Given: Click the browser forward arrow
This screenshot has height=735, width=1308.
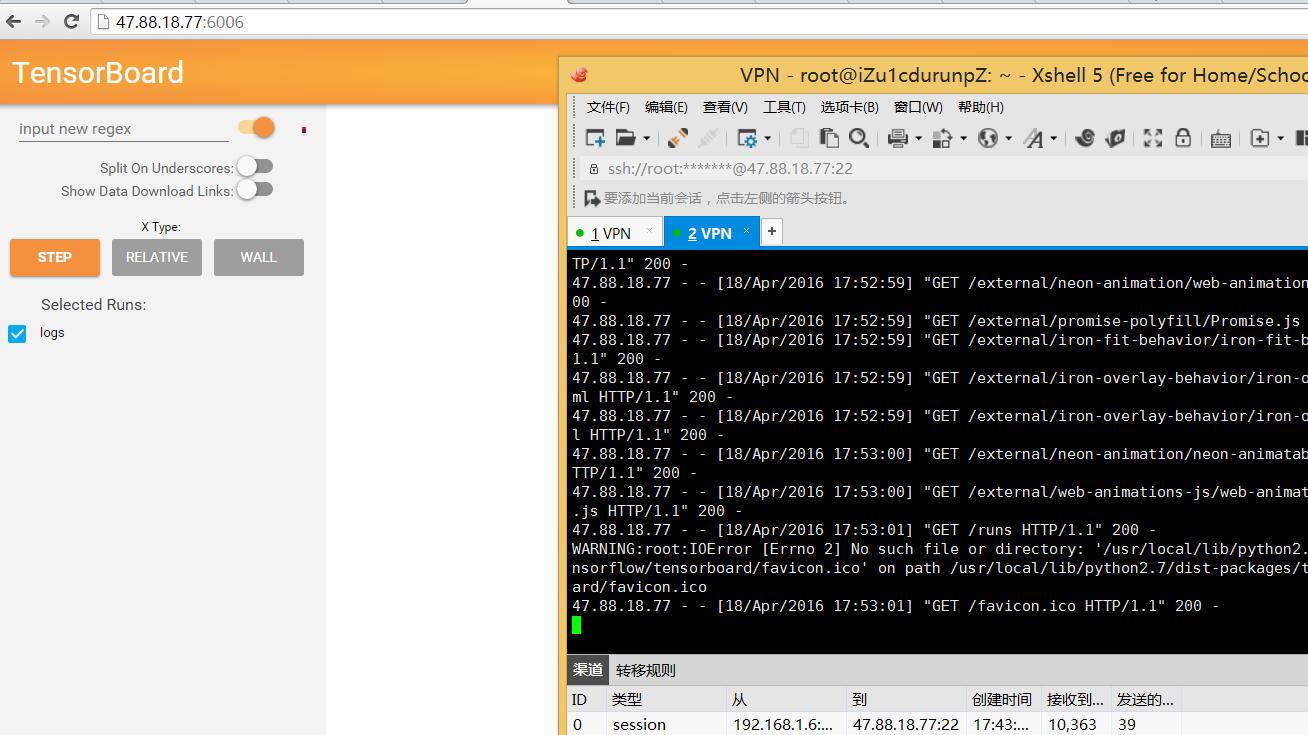Looking at the screenshot, I should pos(42,21).
